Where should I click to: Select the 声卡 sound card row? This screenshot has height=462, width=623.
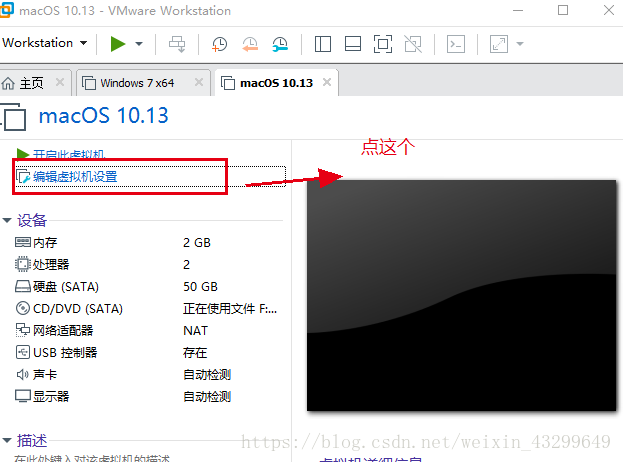[x=148, y=375]
